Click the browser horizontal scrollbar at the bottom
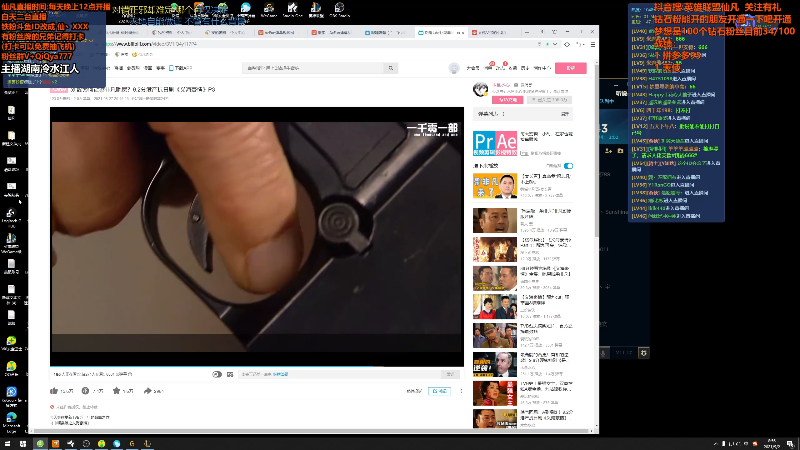 pos(311,431)
